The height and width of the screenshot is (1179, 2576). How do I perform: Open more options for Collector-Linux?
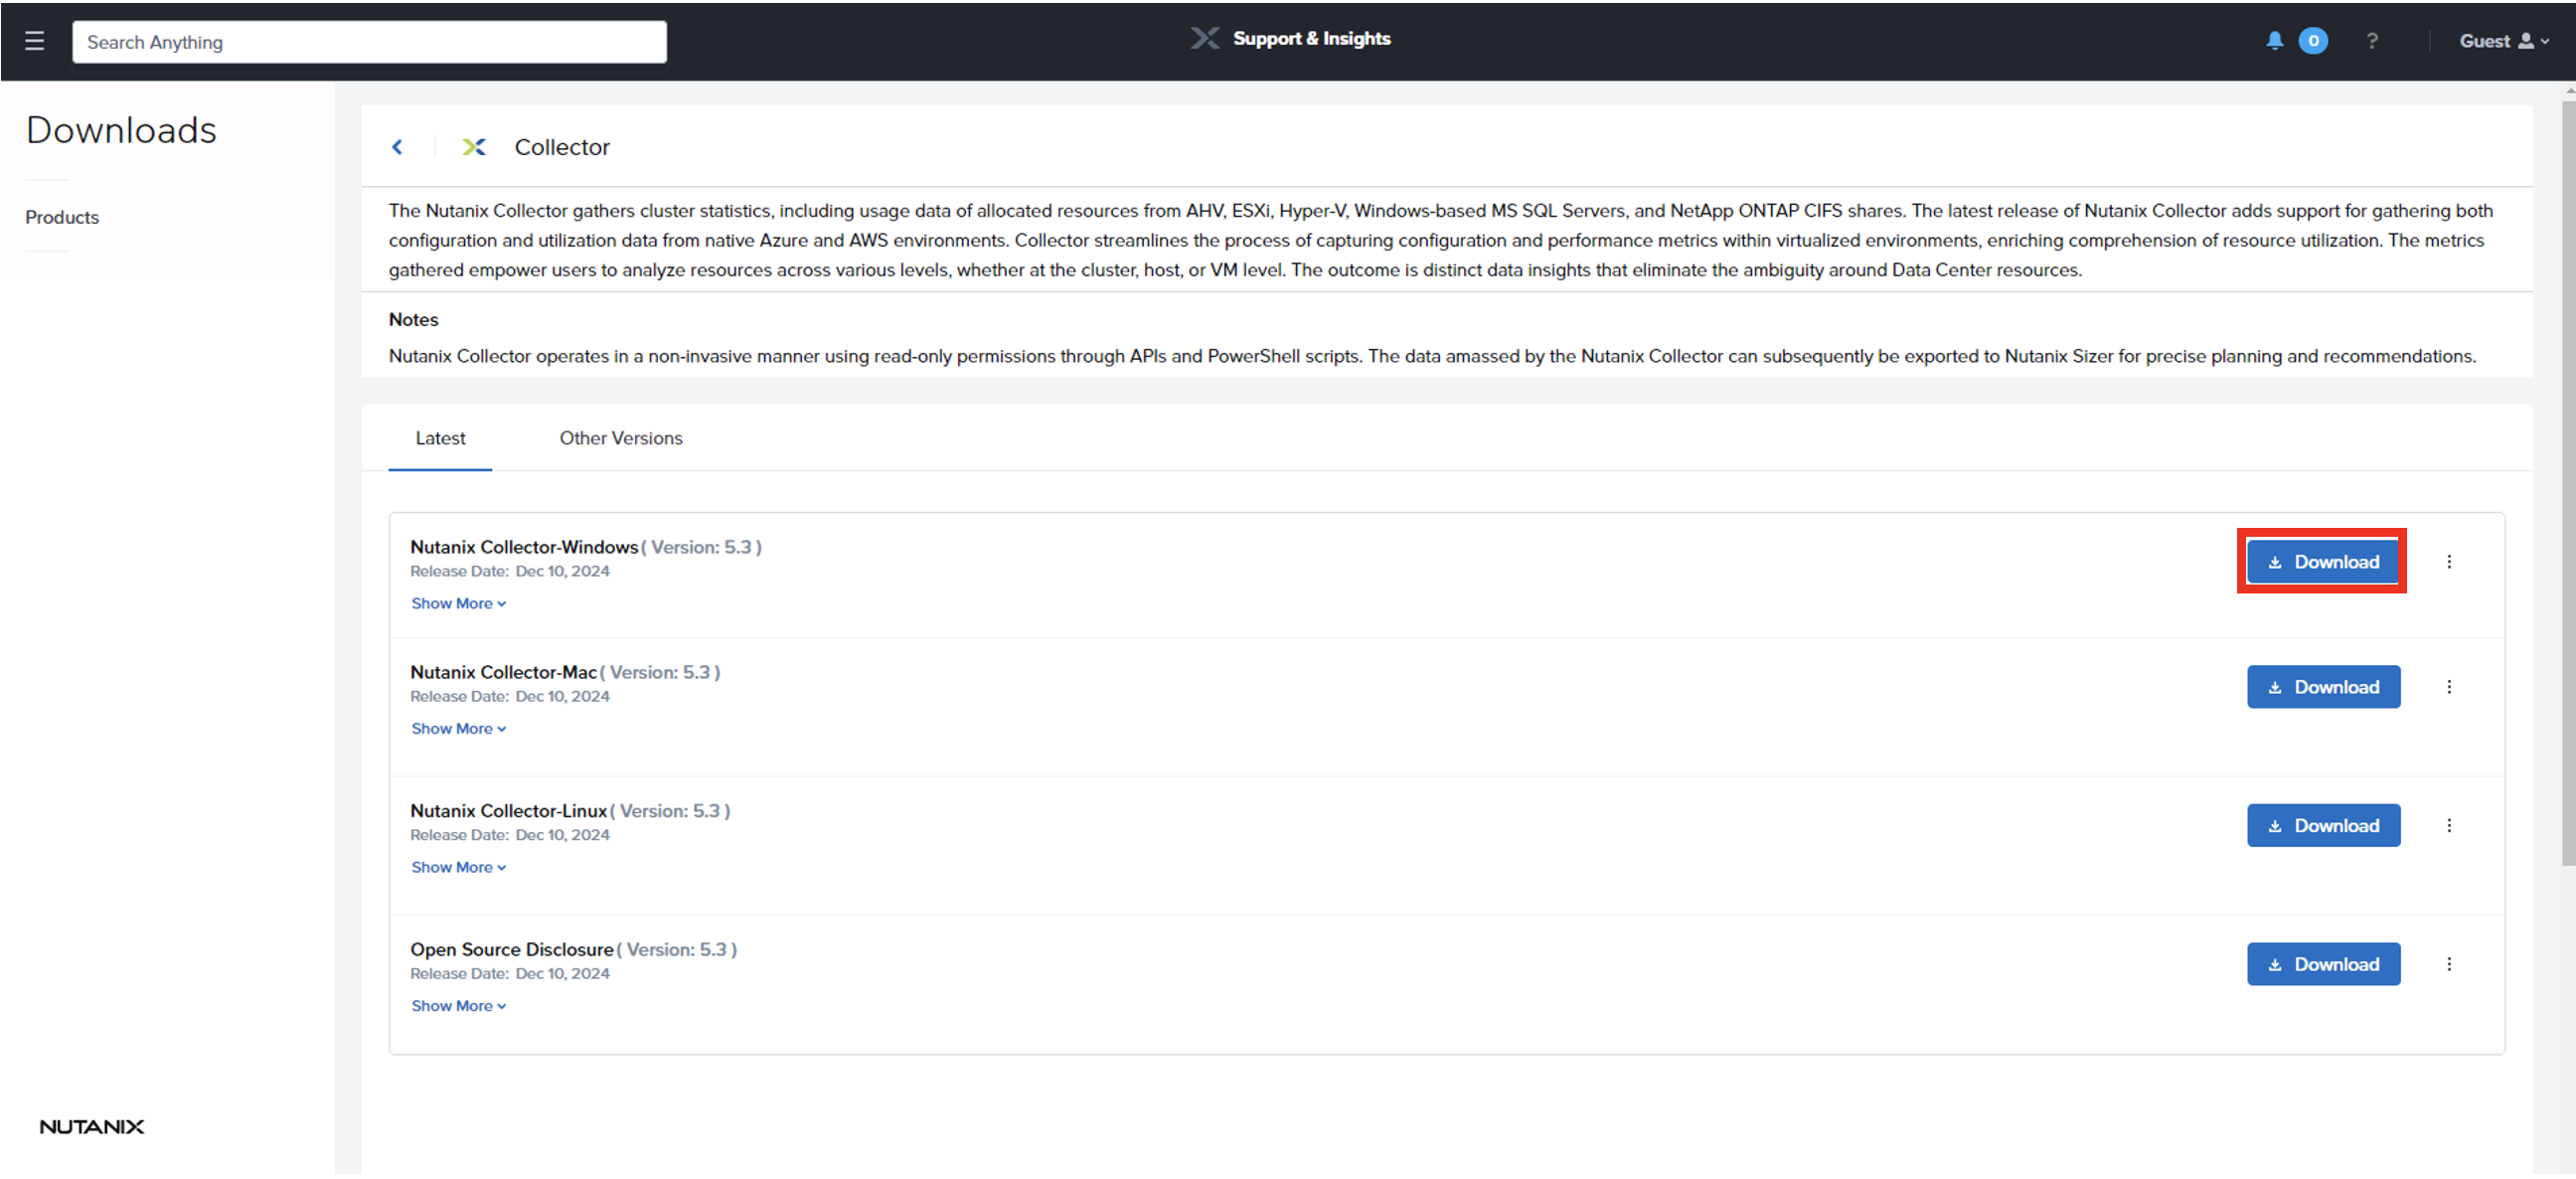[x=2449, y=826]
